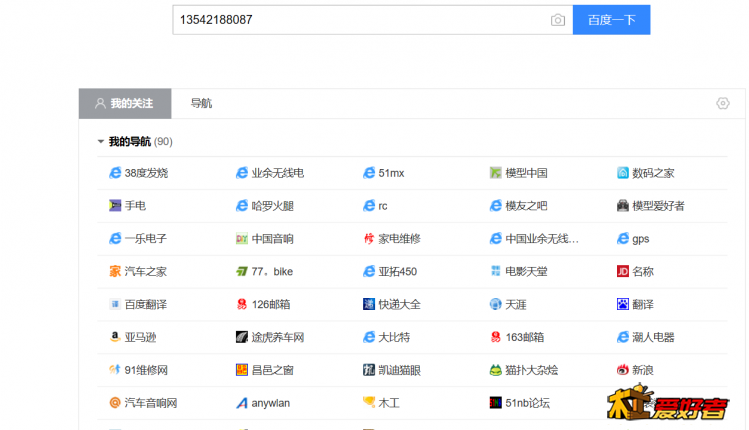Click the 模型爱好者 icon
Screen dimensions: 749x430
click(623, 206)
